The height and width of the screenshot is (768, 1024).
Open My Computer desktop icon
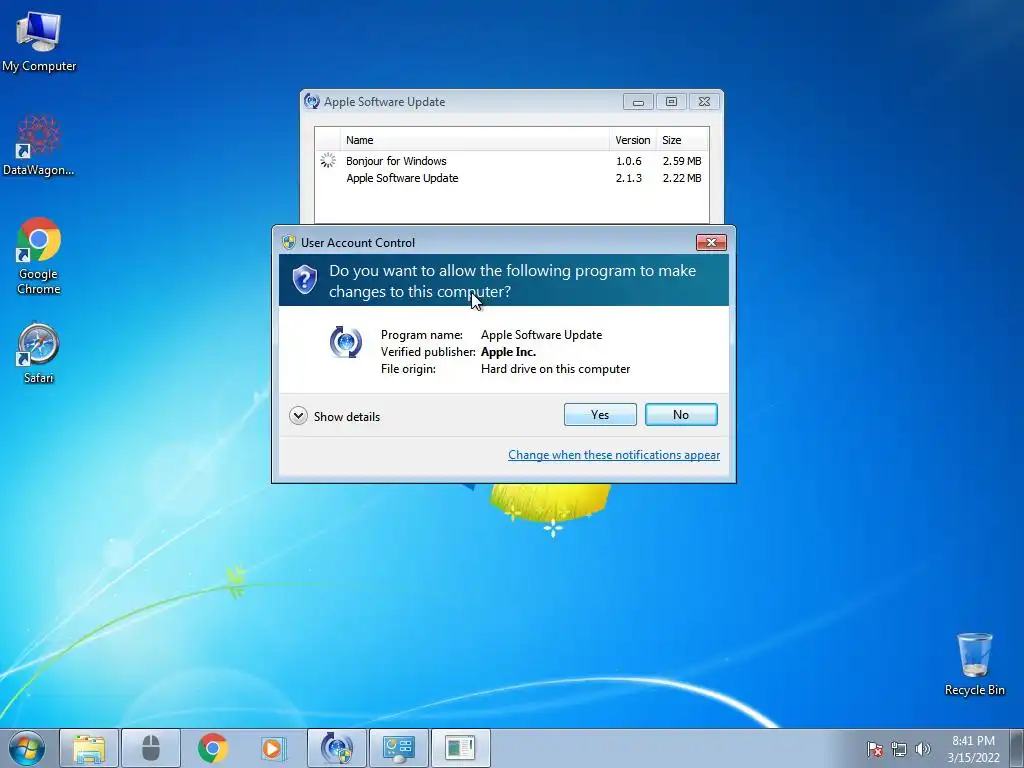coord(39,40)
